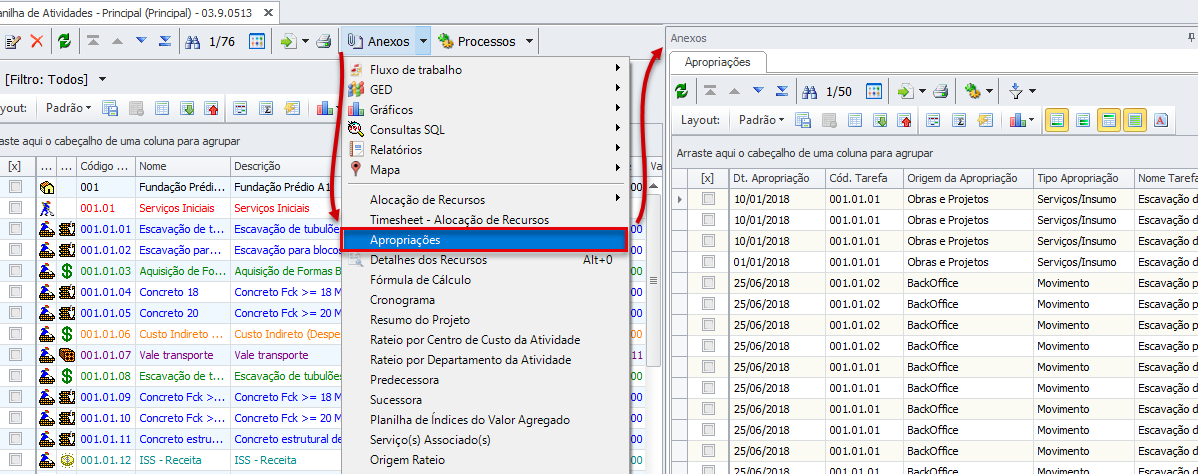Screen dimensions: 1198x474
Task: Click export icon in Anexos toolbar
Action: [x=906, y=92]
